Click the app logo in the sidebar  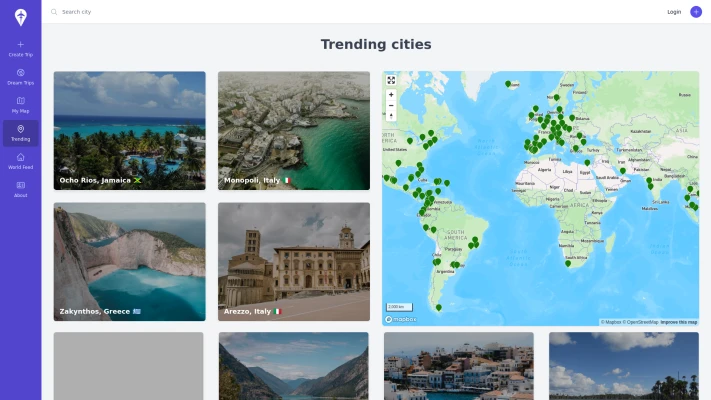20,17
